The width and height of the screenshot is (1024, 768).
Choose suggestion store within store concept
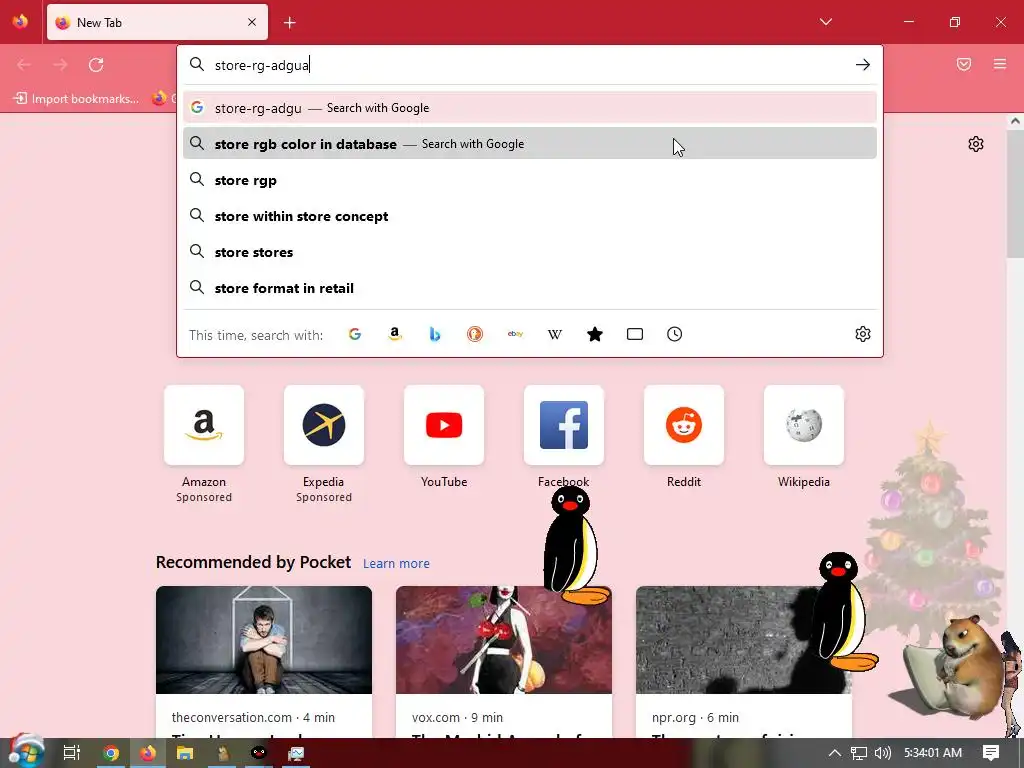[x=530, y=216]
